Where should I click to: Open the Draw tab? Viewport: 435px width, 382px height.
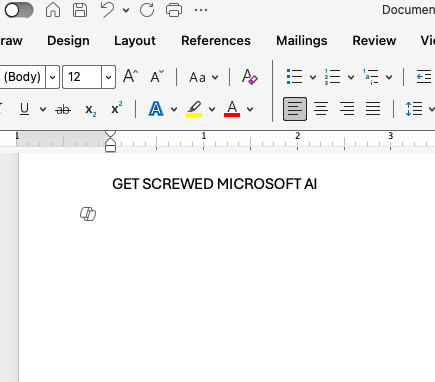[x=11, y=41]
